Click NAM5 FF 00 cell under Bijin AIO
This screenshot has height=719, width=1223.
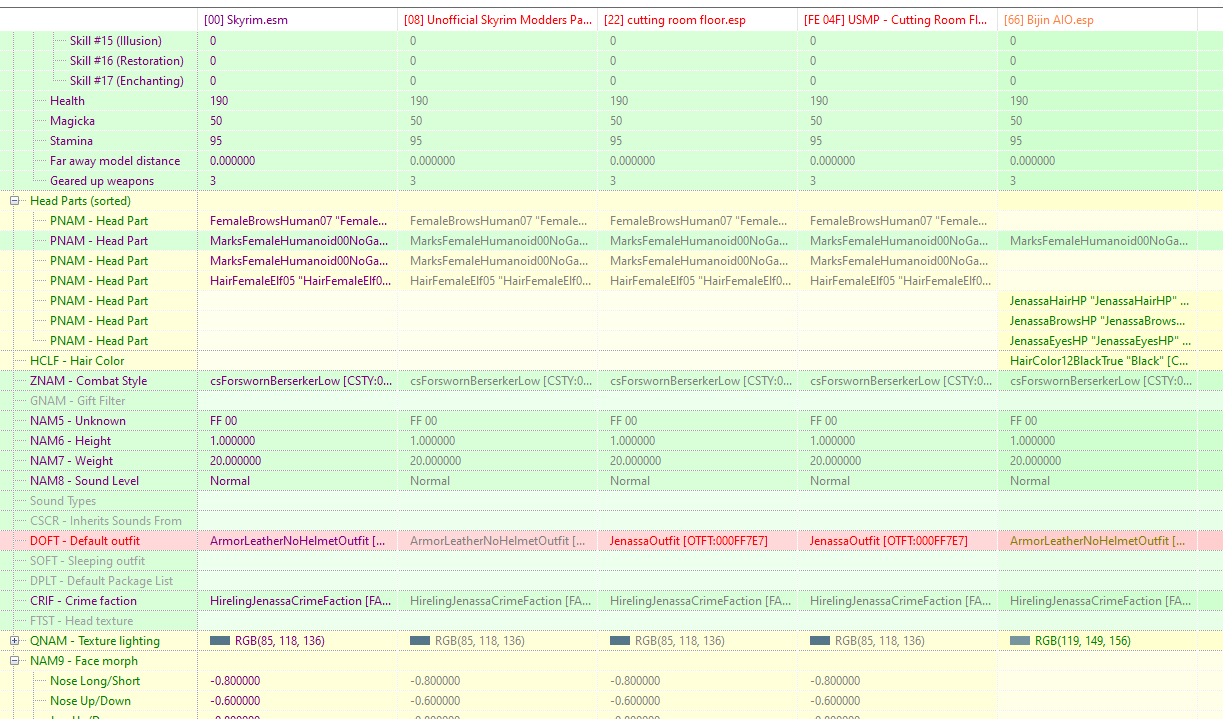pos(1024,421)
